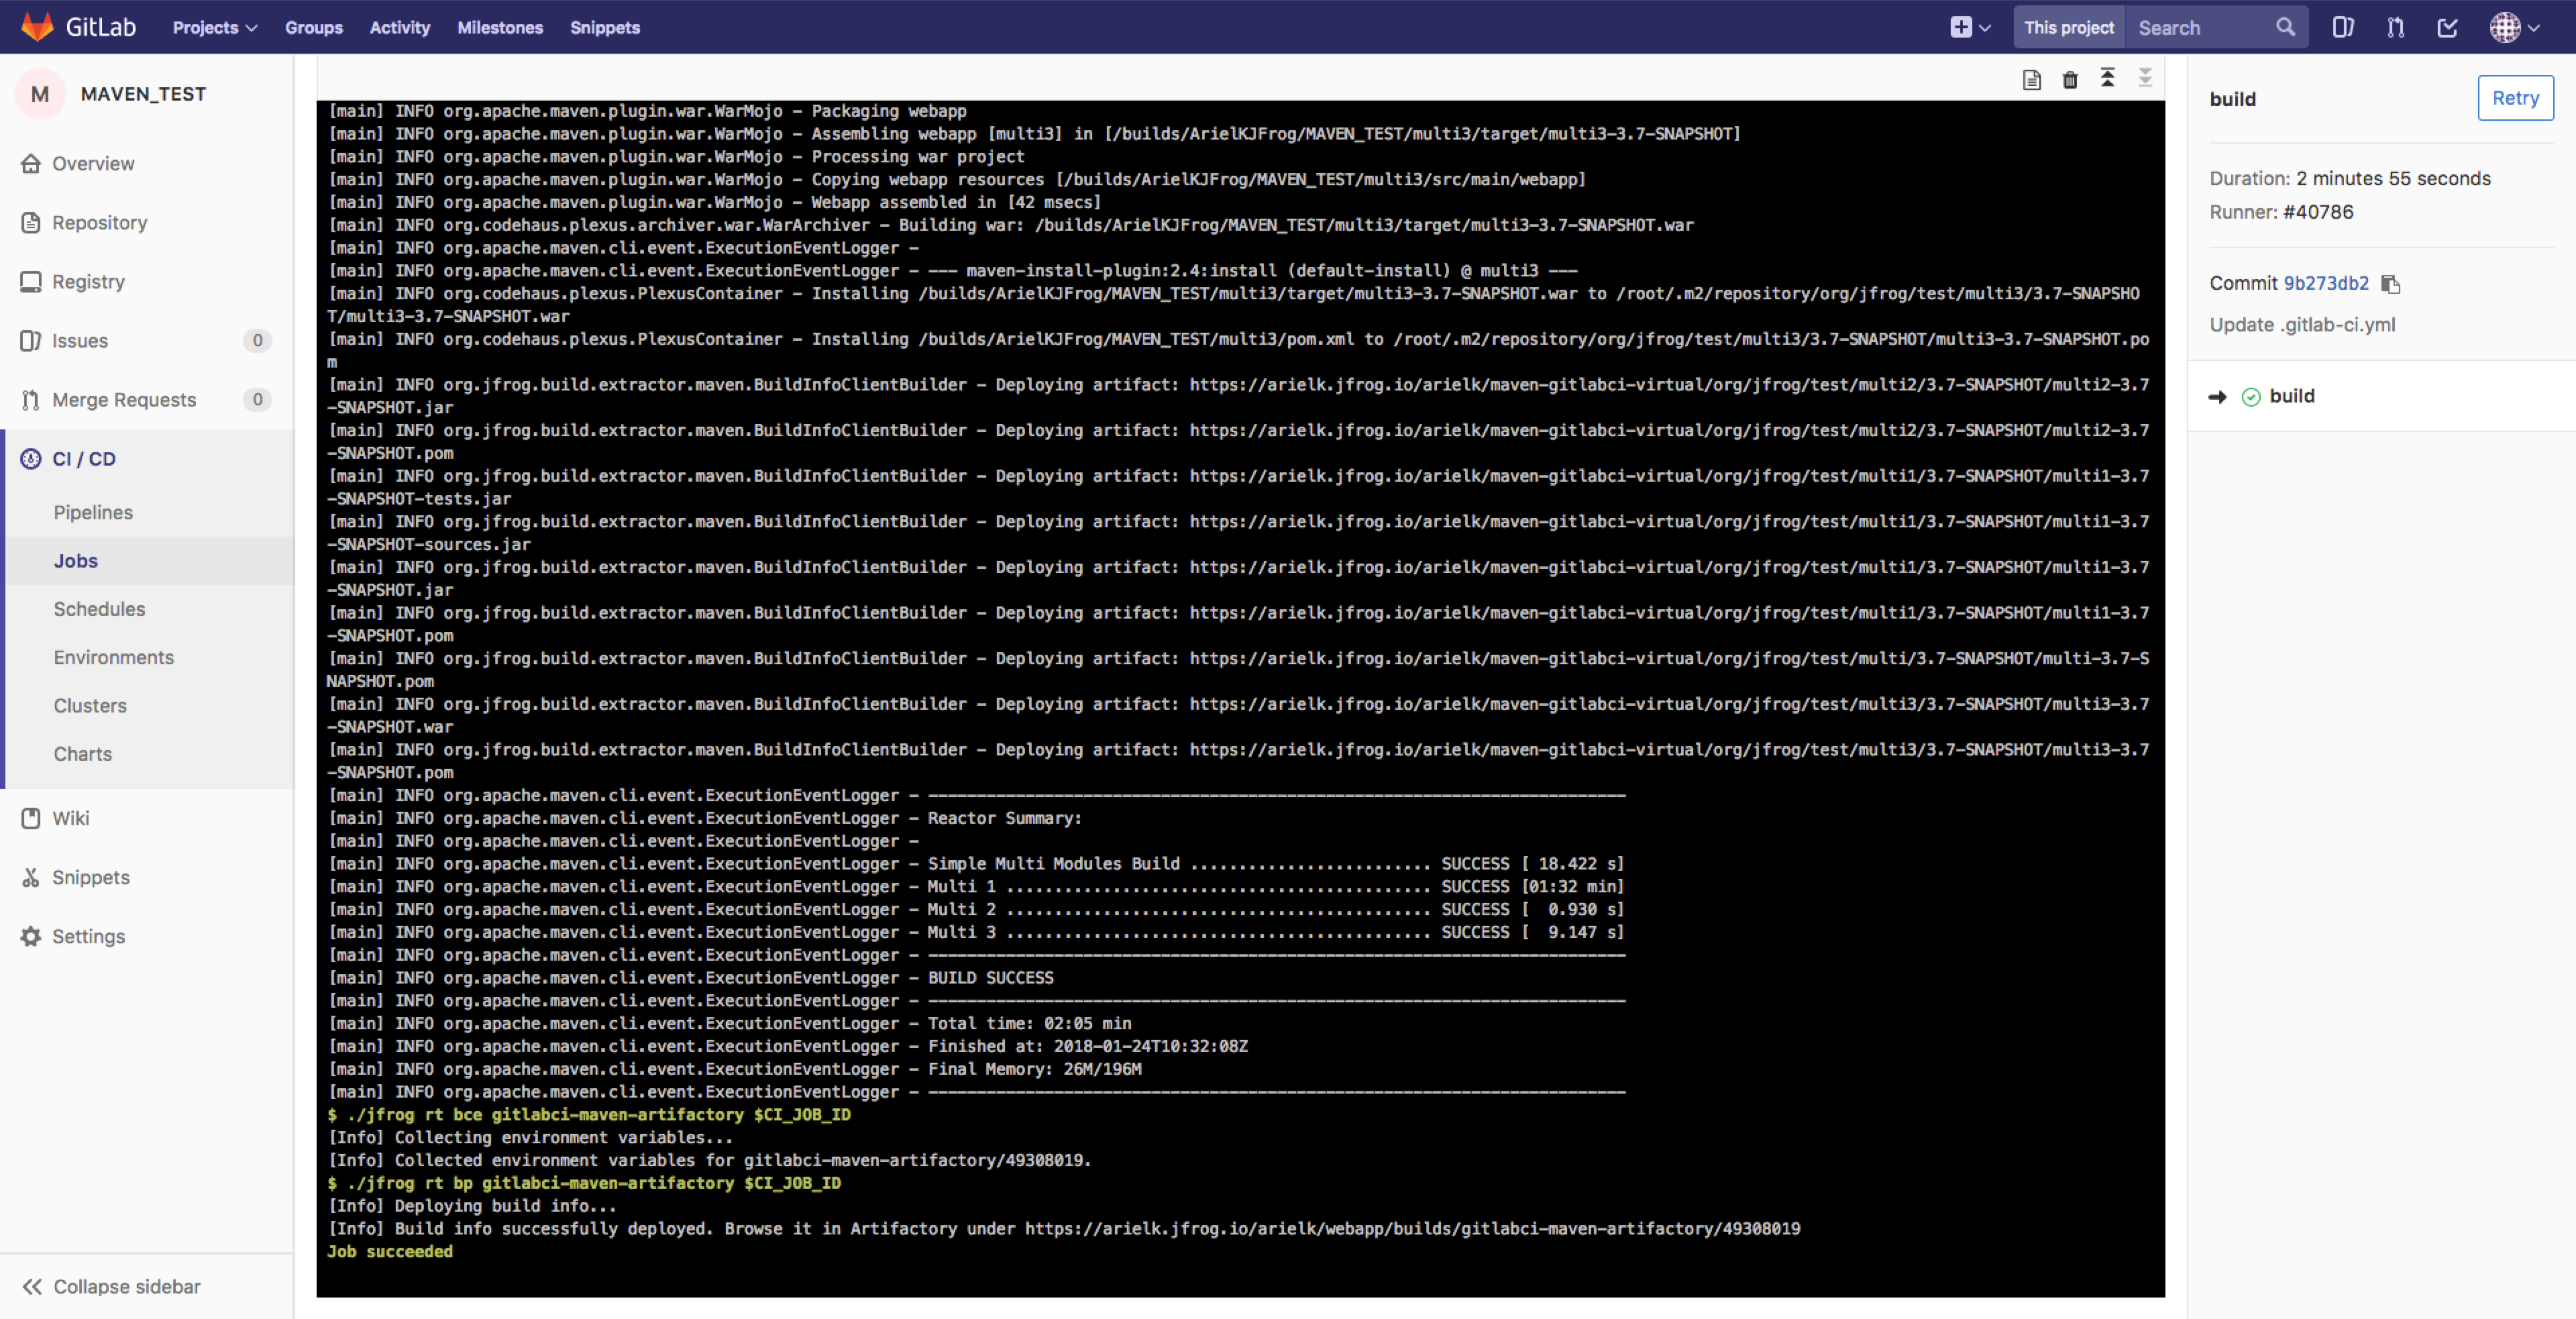
Task: Open the user avatar dropdown menu
Action: pos(2512,27)
